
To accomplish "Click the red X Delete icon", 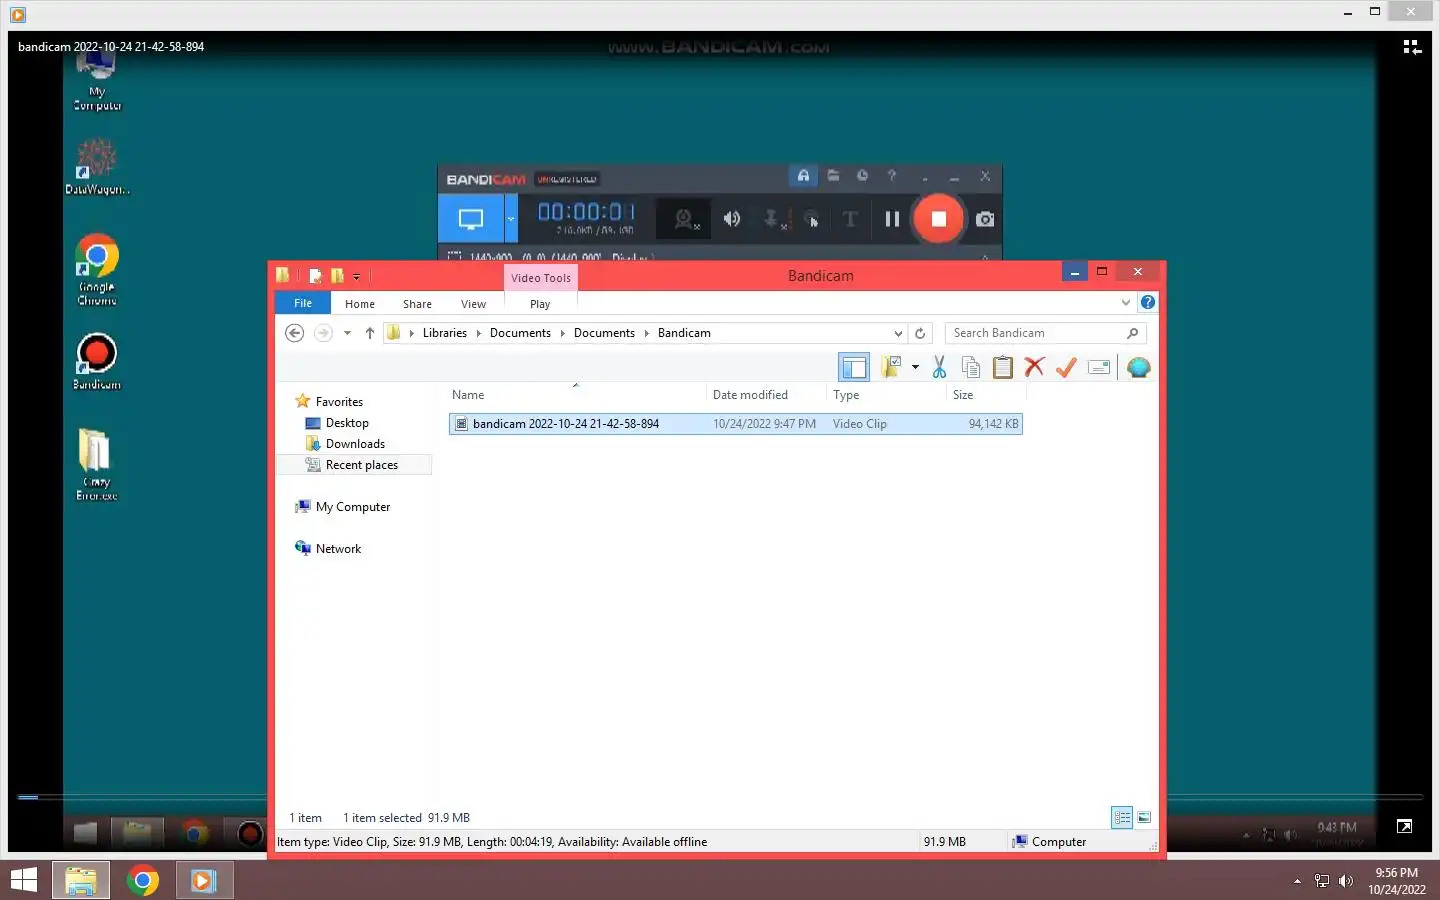I will (x=1034, y=367).
